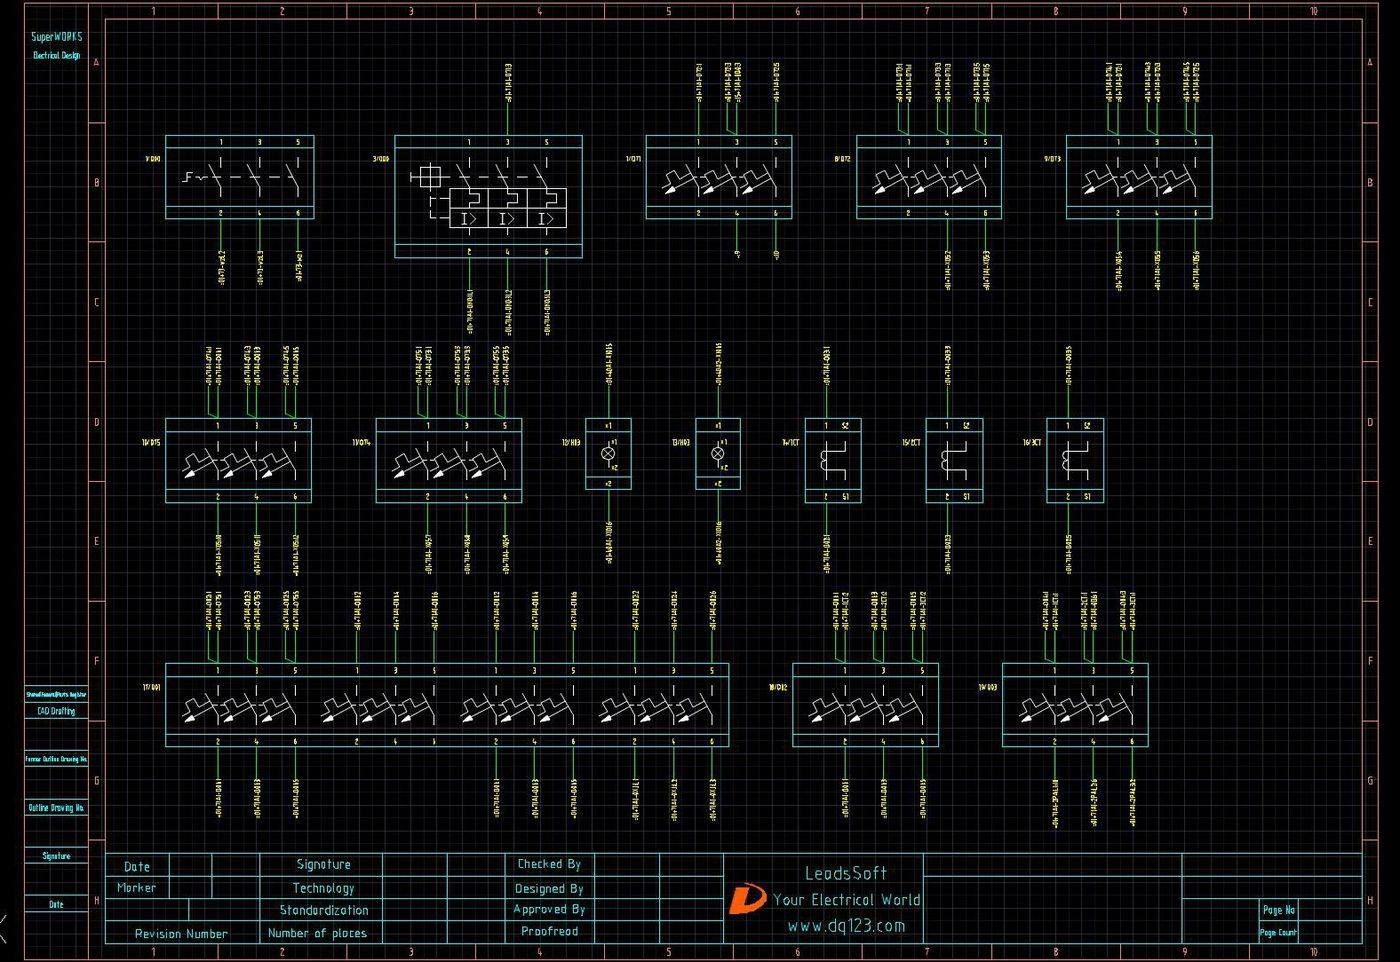Click the Page Count field
Viewport: 1400px width, 962px height.
[1278, 932]
